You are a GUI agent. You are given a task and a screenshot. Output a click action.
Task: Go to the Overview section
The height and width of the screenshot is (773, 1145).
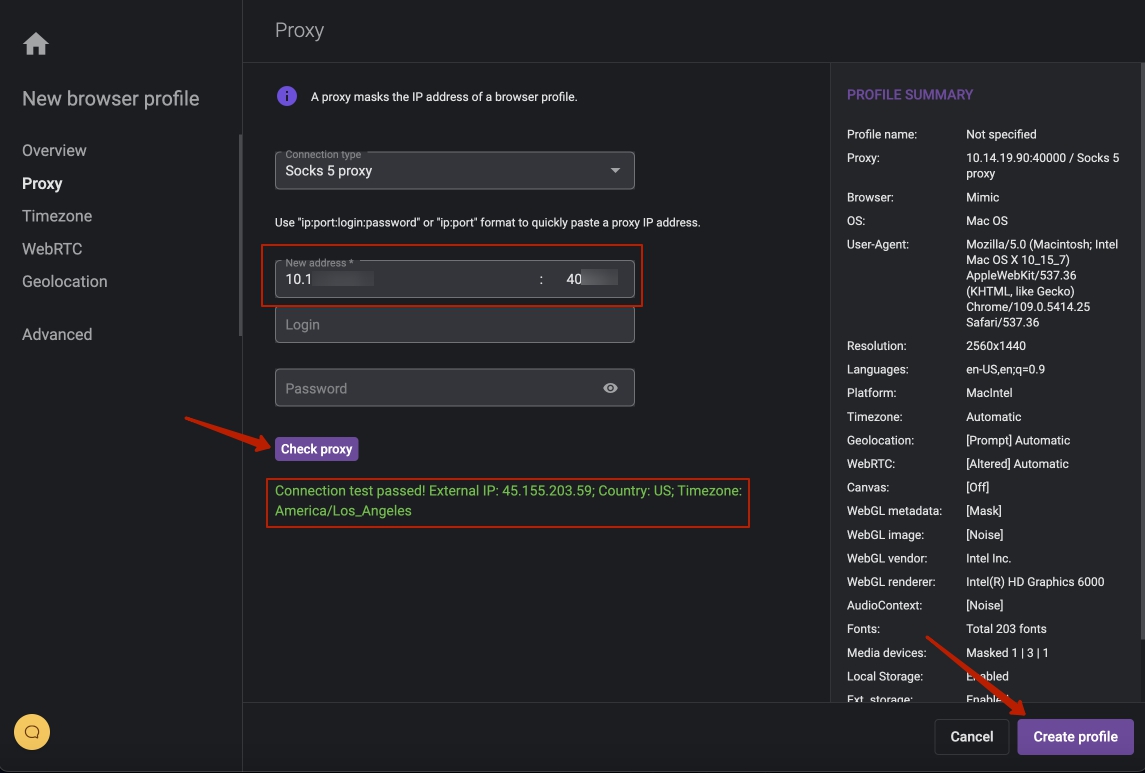tap(54, 150)
